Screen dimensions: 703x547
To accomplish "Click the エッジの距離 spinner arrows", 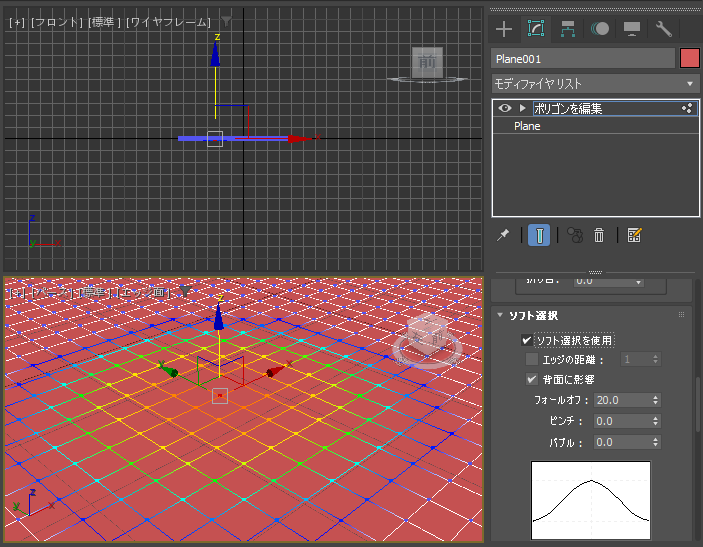I will tap(655, 359).
